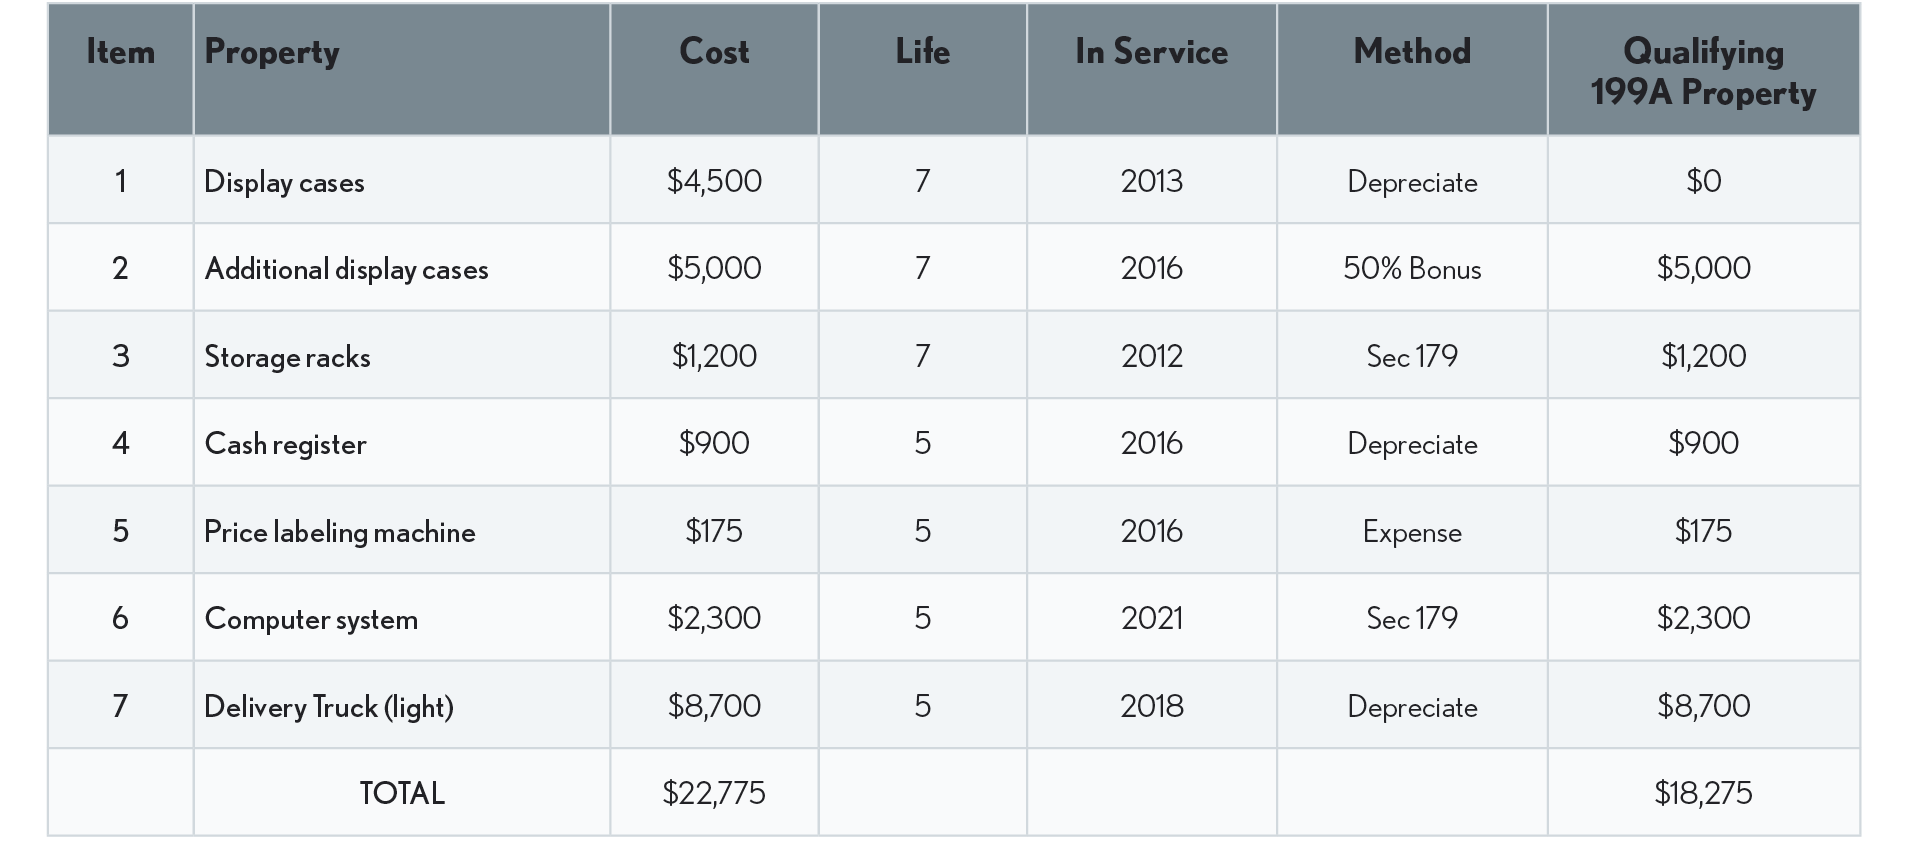Click the 2021 in-service year cell
Image resolution: width=1908 pixels, height=862 pixels.
1151,619
